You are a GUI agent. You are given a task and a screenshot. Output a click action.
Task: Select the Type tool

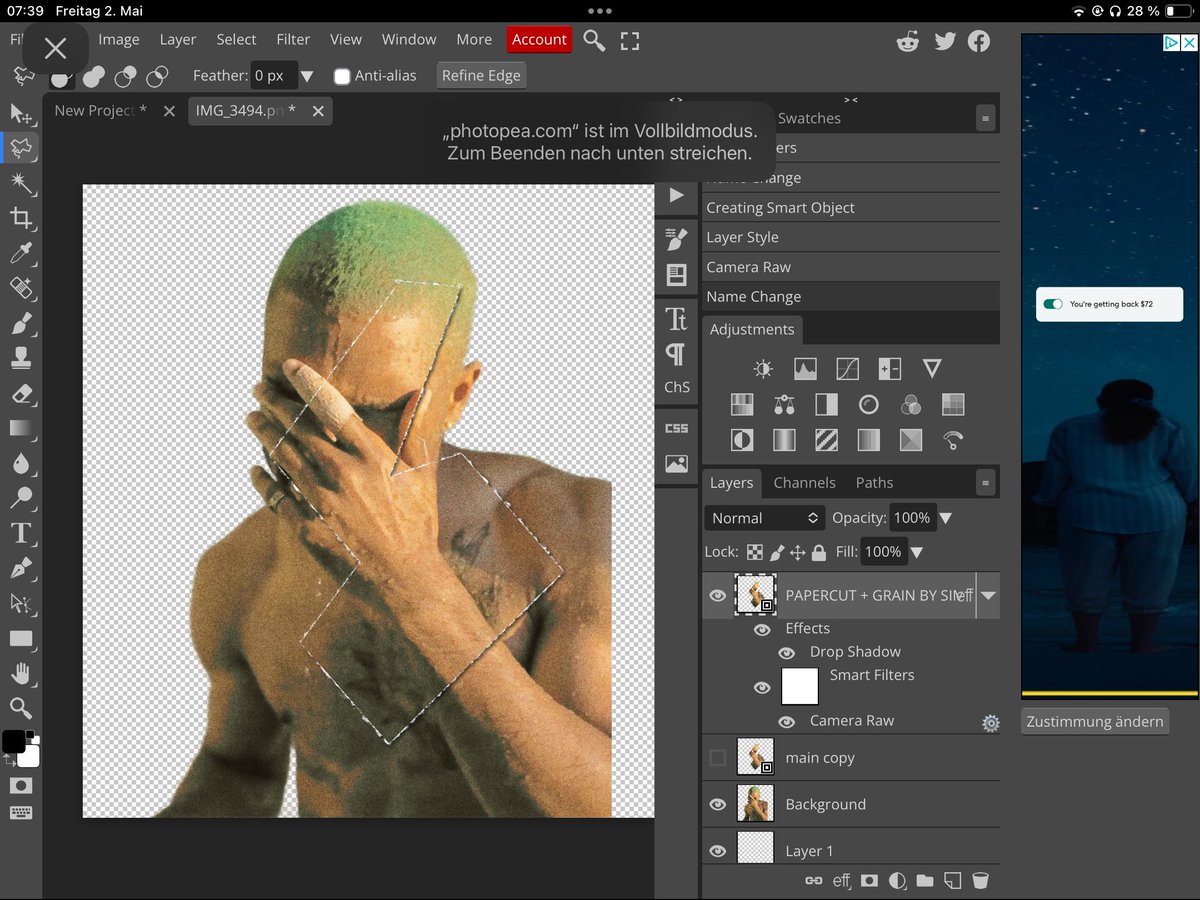21,533
